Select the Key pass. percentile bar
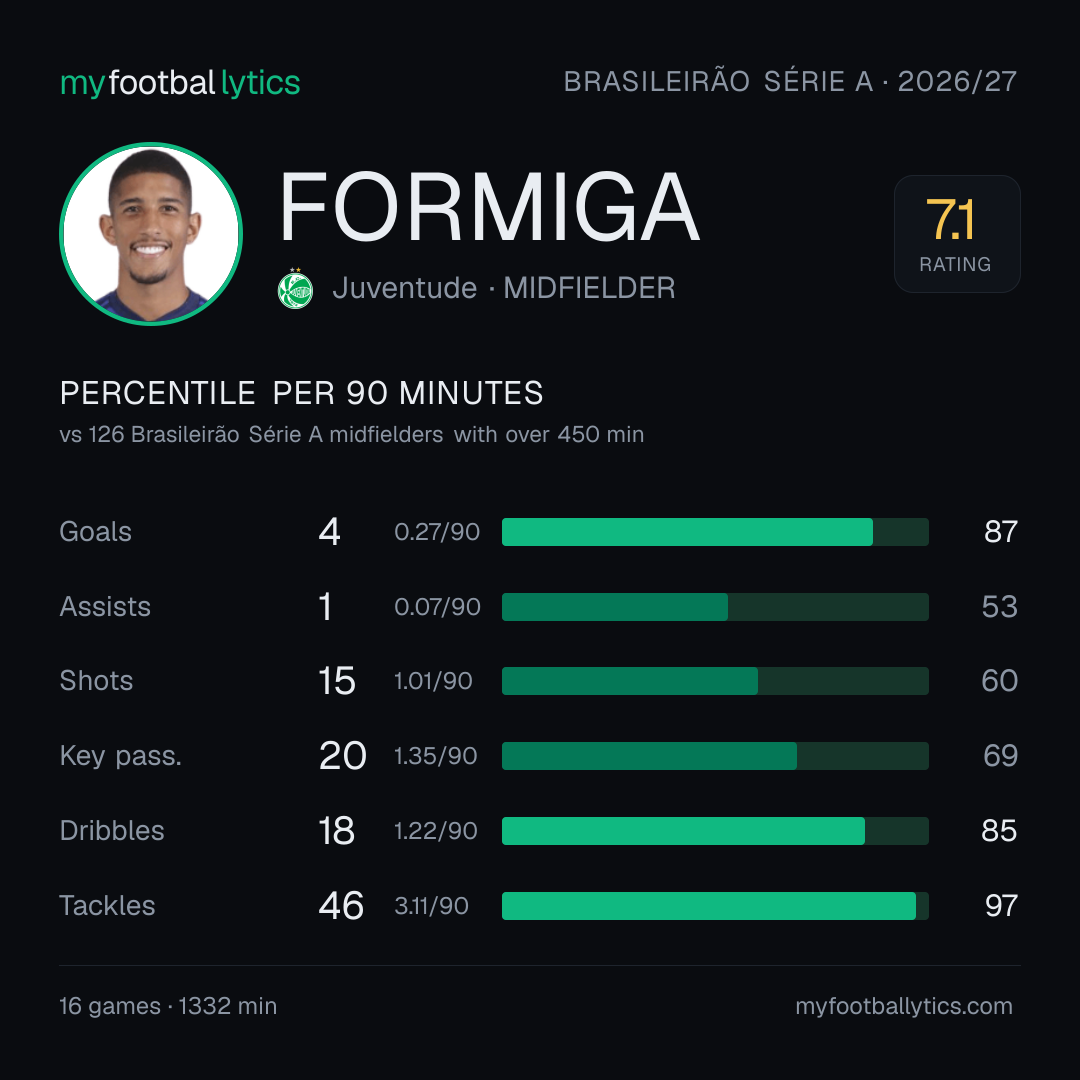Screen dimensions: 1080x1080 click(x=715, y=756)
